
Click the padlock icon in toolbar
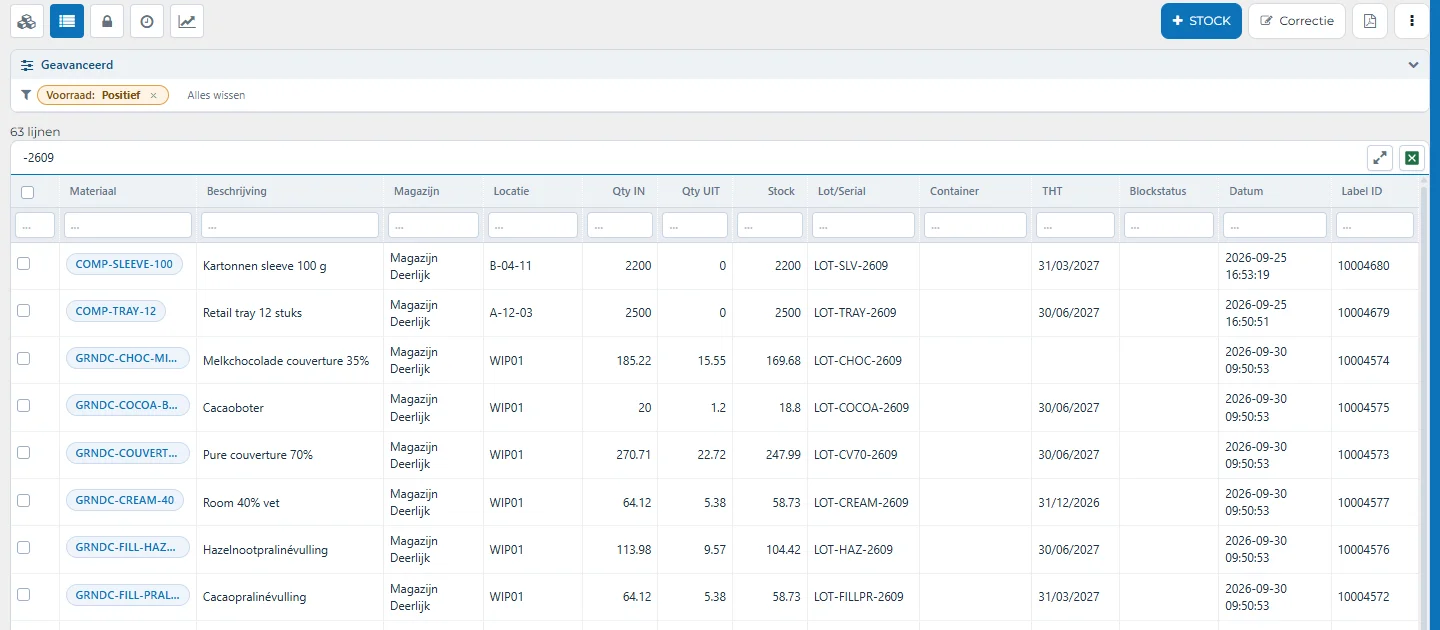point(107,21)
